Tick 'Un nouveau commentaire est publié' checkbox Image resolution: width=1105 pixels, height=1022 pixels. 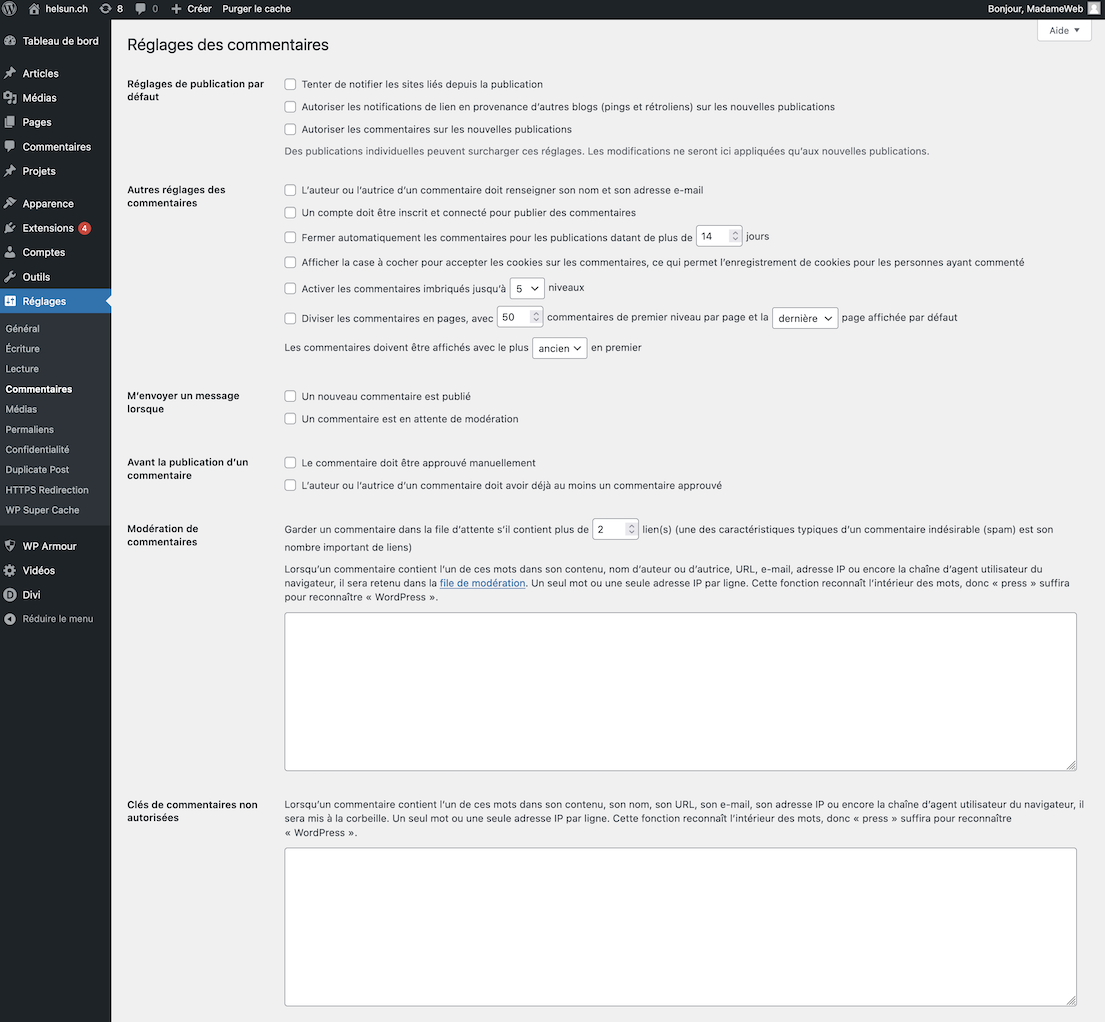tap(291, 397)
